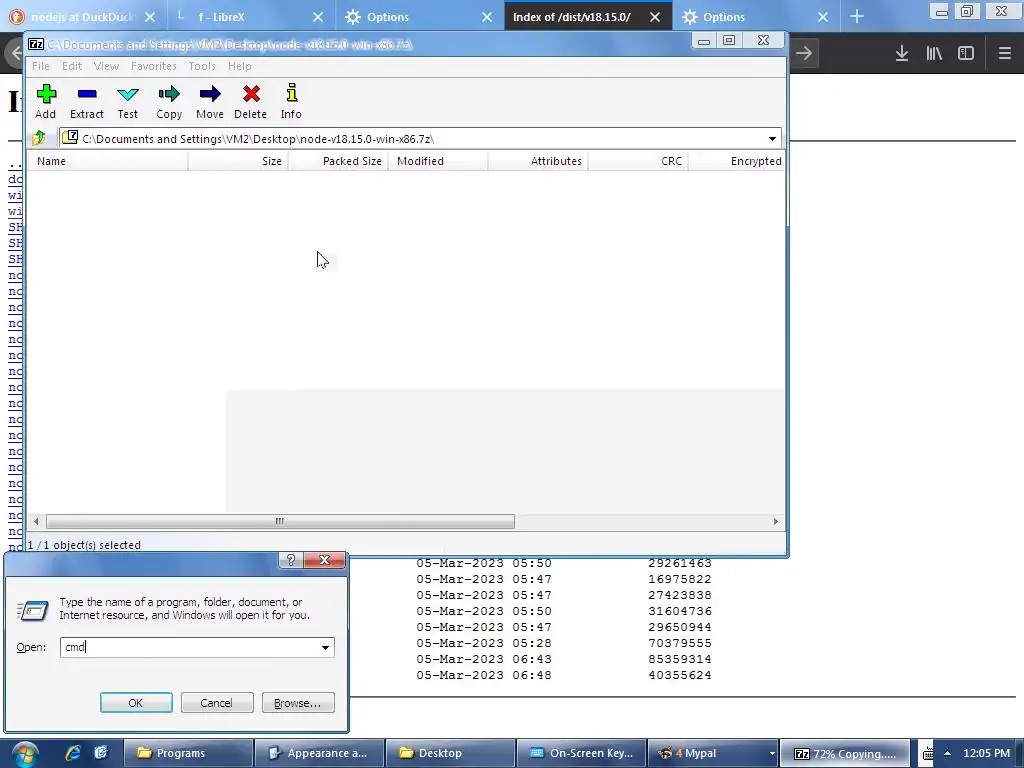The image size is (1024, 768).
Task: Open the File menu in 7-Zip
Action: [x=40, y=66]
